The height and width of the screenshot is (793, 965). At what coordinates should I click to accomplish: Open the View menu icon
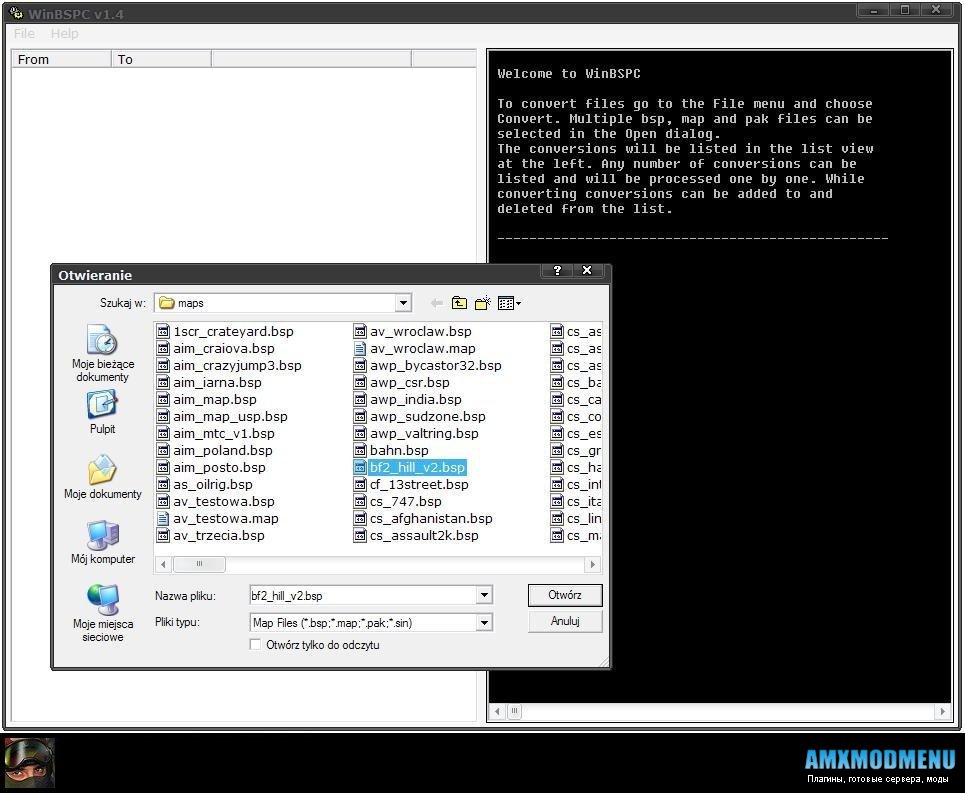[x=509, y=303]
